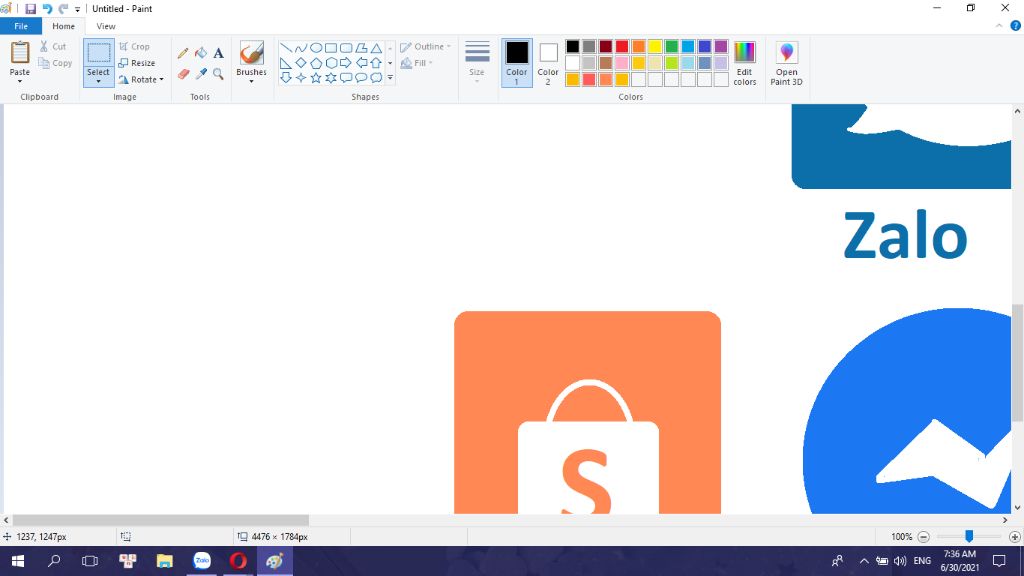This screenshot has height=576, width=1024.
Task: Open Customize Quick Access Toolbar arrow
Action: 77,9
